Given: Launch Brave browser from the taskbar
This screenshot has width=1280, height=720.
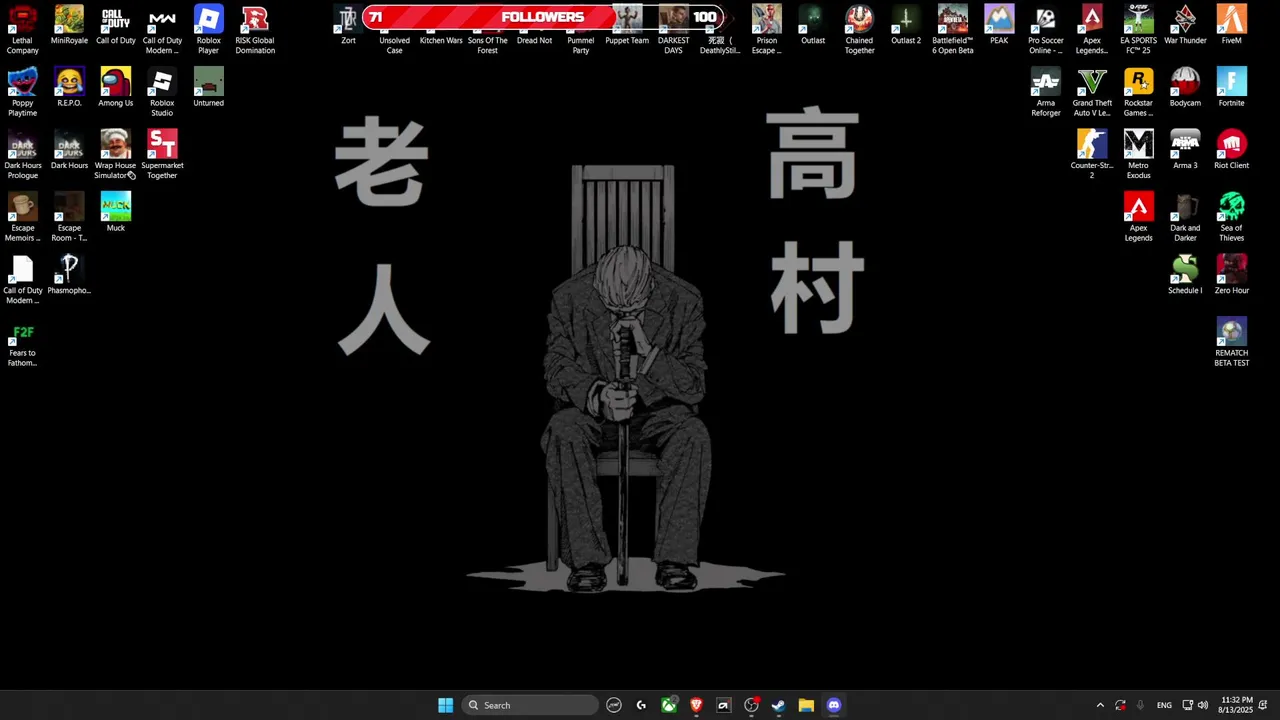Looking at the screenshot, I should coord(696,705).
